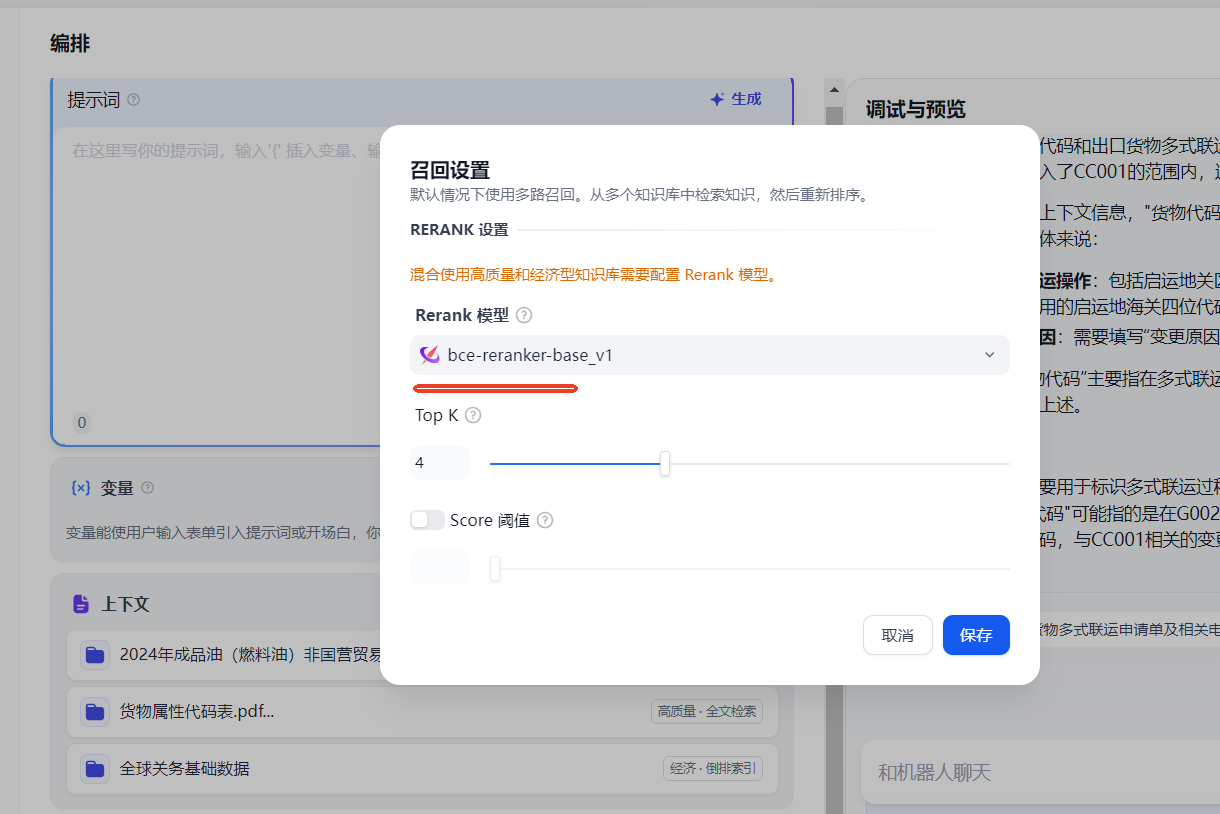1220x814 pixels.
Task: Click the help icon beside 提示词 label
Action: [x=135, y=100]
